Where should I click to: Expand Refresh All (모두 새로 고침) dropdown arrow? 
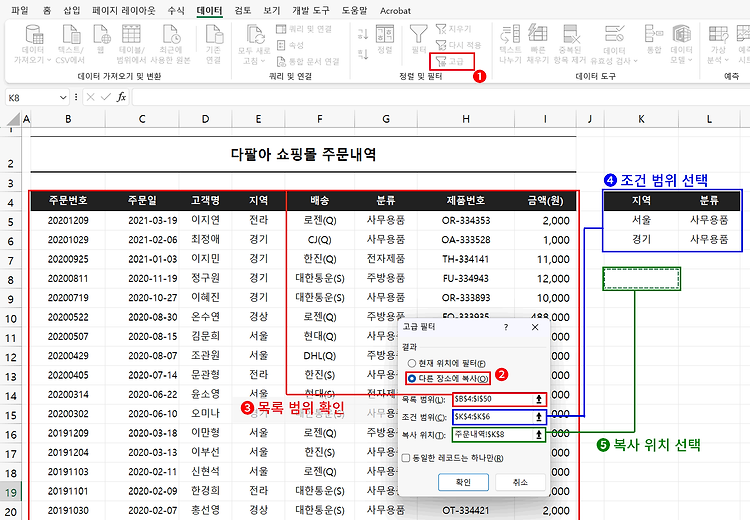pos(262,61)
